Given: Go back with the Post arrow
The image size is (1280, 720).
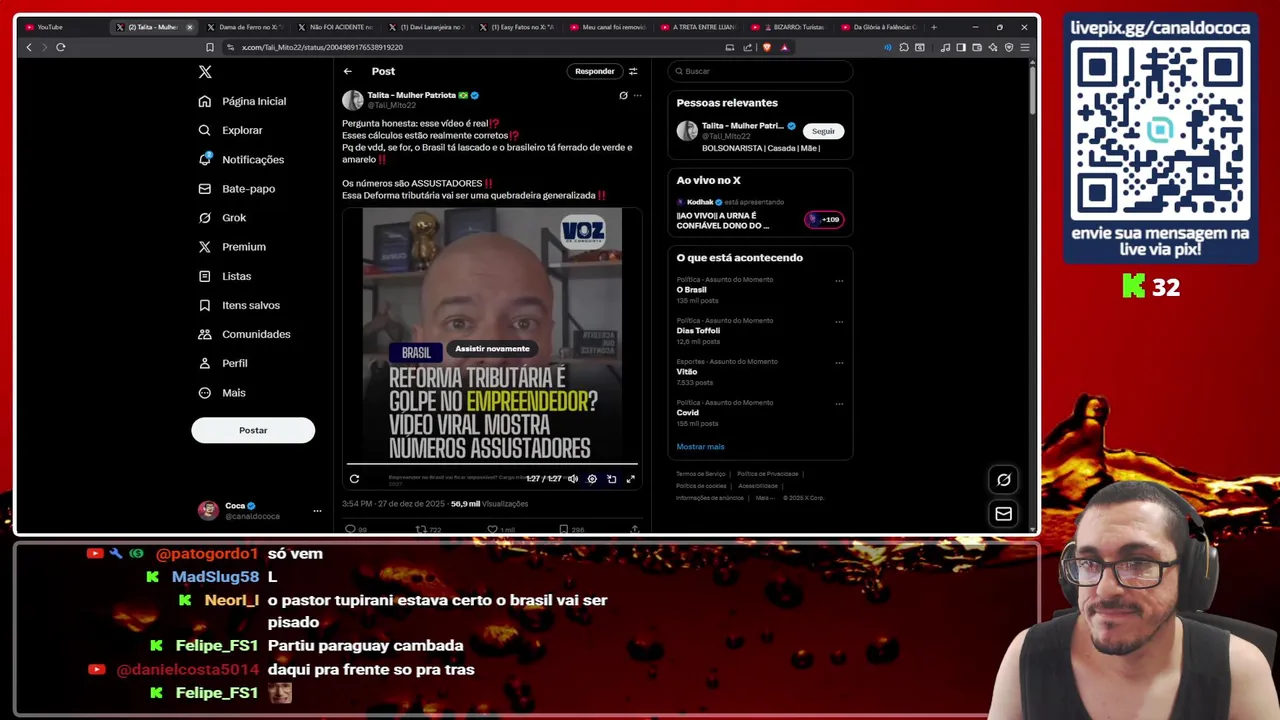Looking at the screenshot, I should click(347, 71).
